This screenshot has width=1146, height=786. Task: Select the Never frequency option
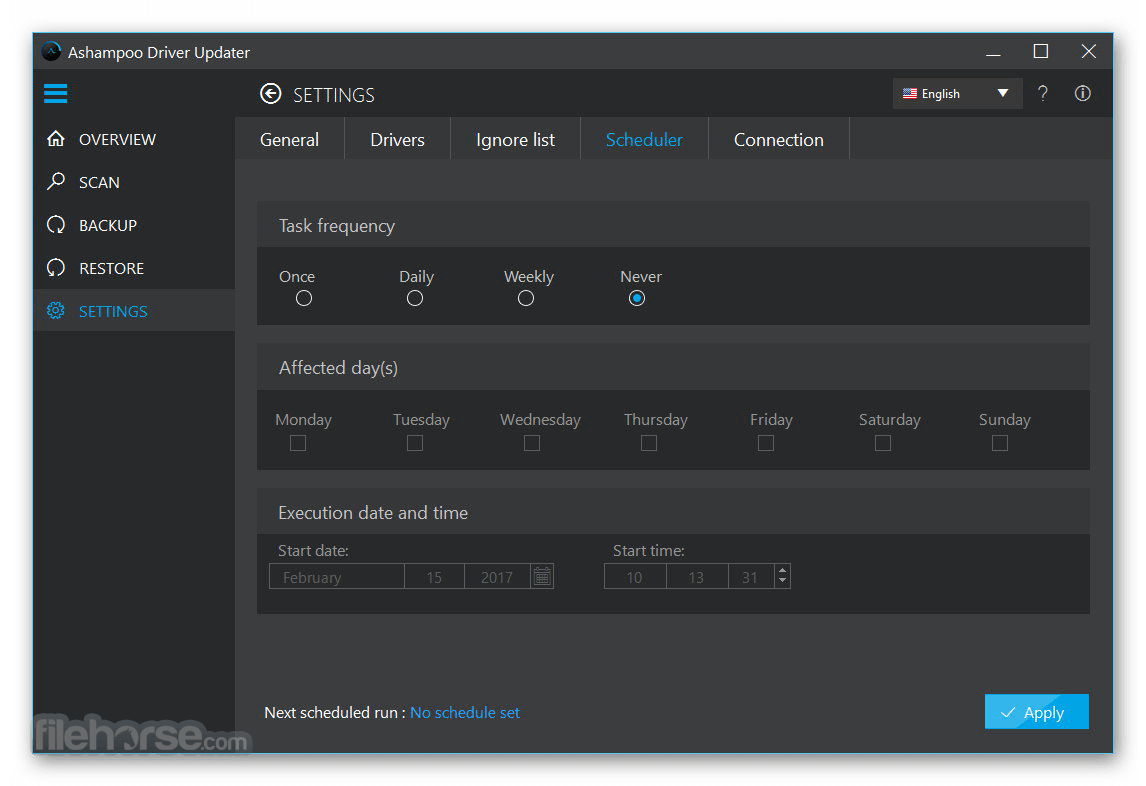coord(637,298)
